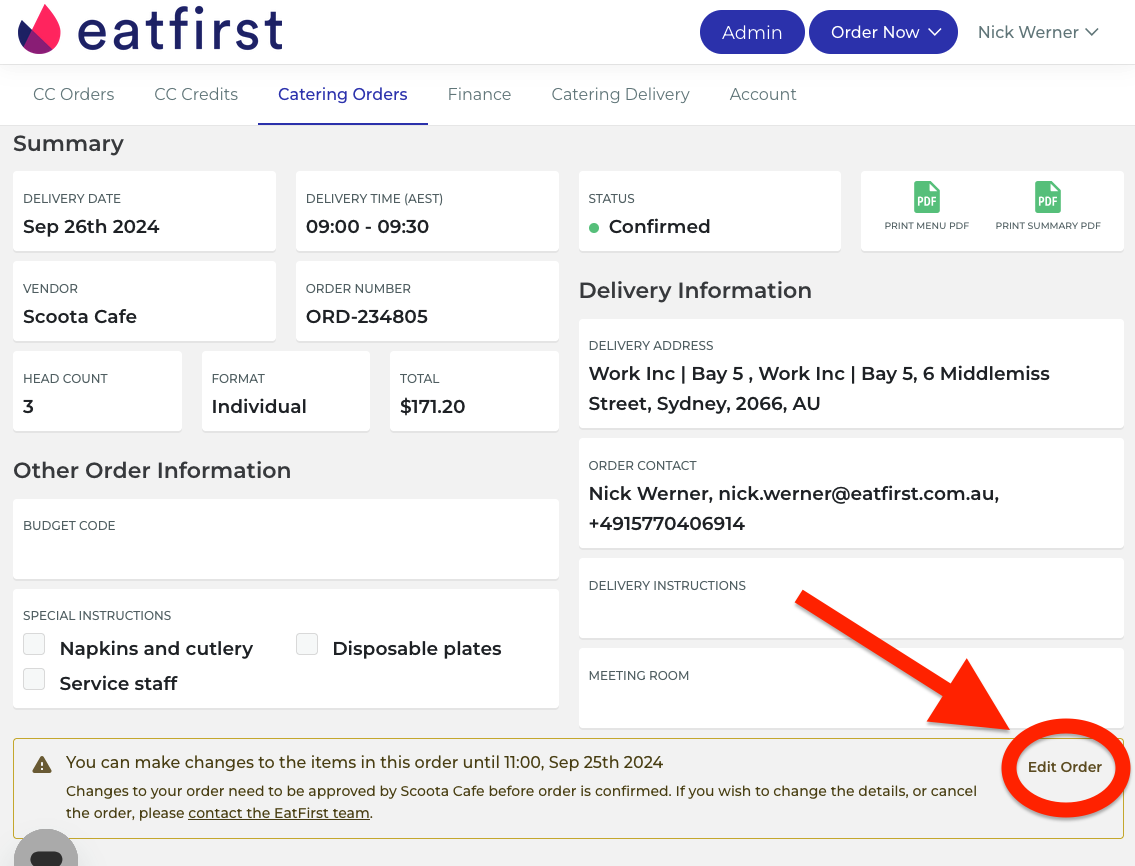Click the warning triangle icon in notice
1135x866 pixels.
pos(42,765)
